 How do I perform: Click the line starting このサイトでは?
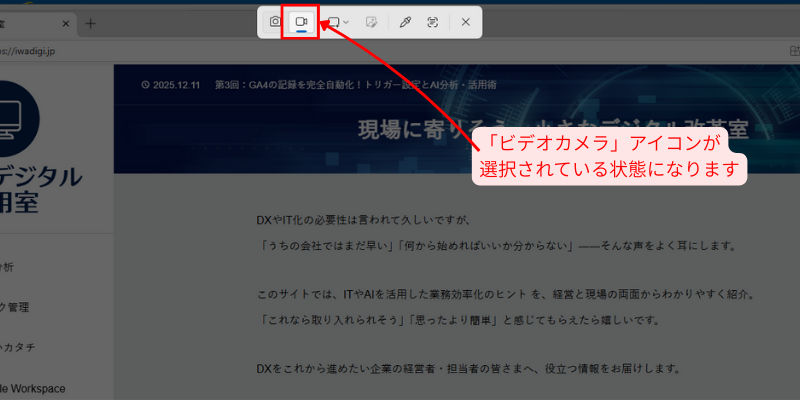tap(506, 295)
